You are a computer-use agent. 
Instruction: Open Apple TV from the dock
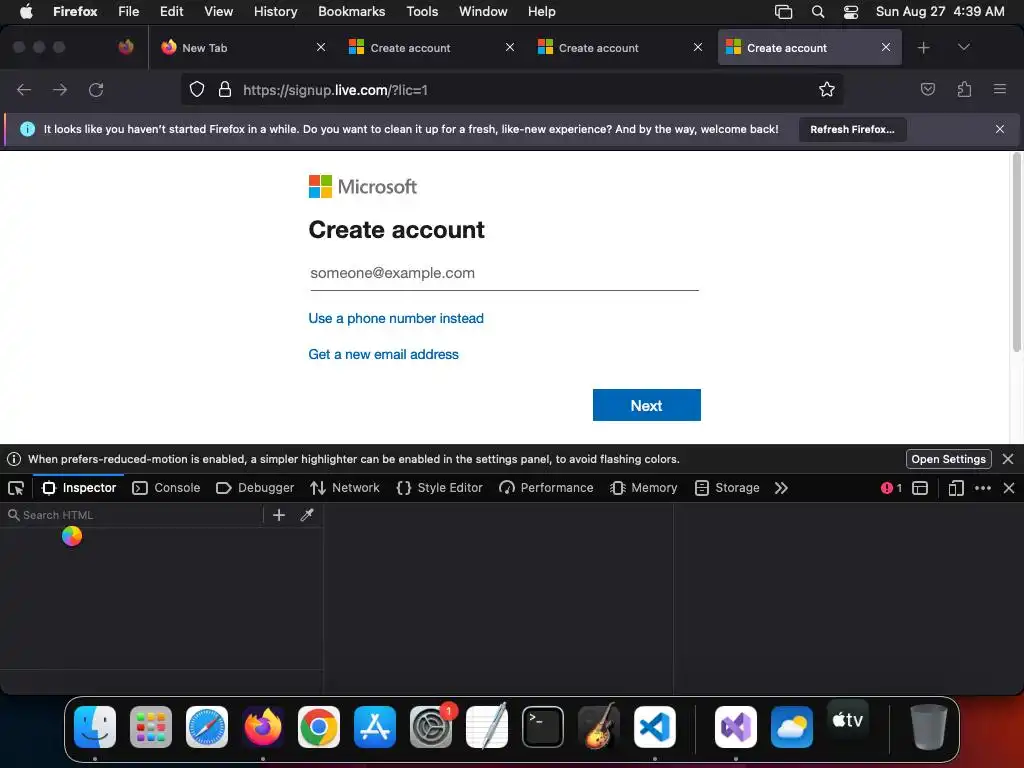point(847,721)
